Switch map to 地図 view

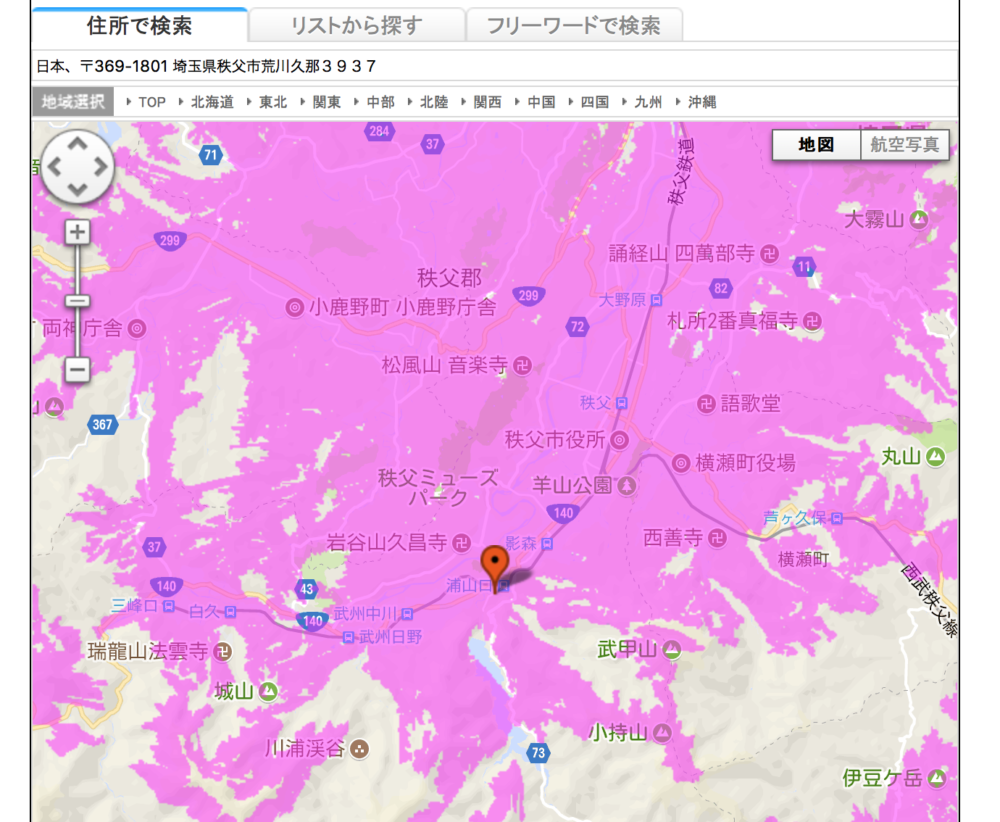pos(816,145)
